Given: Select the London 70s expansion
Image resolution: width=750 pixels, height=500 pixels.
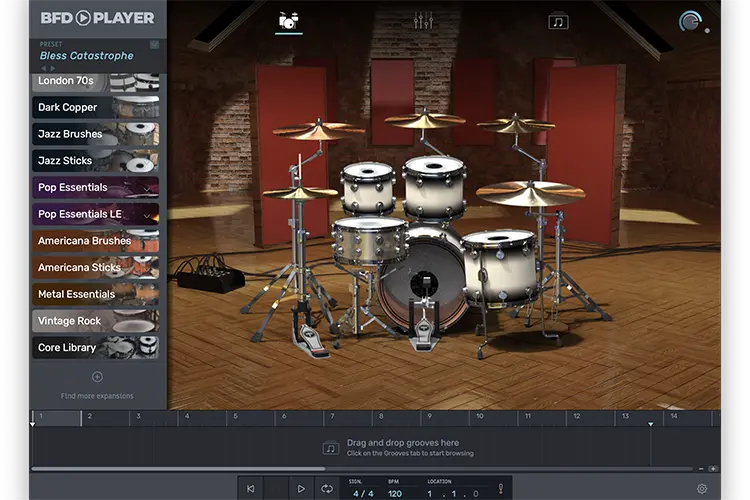Looking at the screenshot, I should [96, 82].
